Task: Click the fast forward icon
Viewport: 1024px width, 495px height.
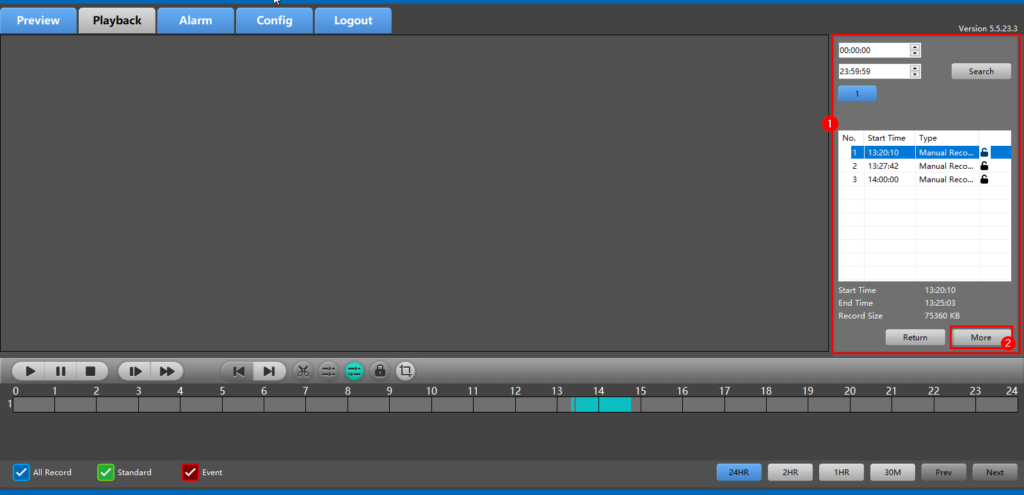Action: 167,371
